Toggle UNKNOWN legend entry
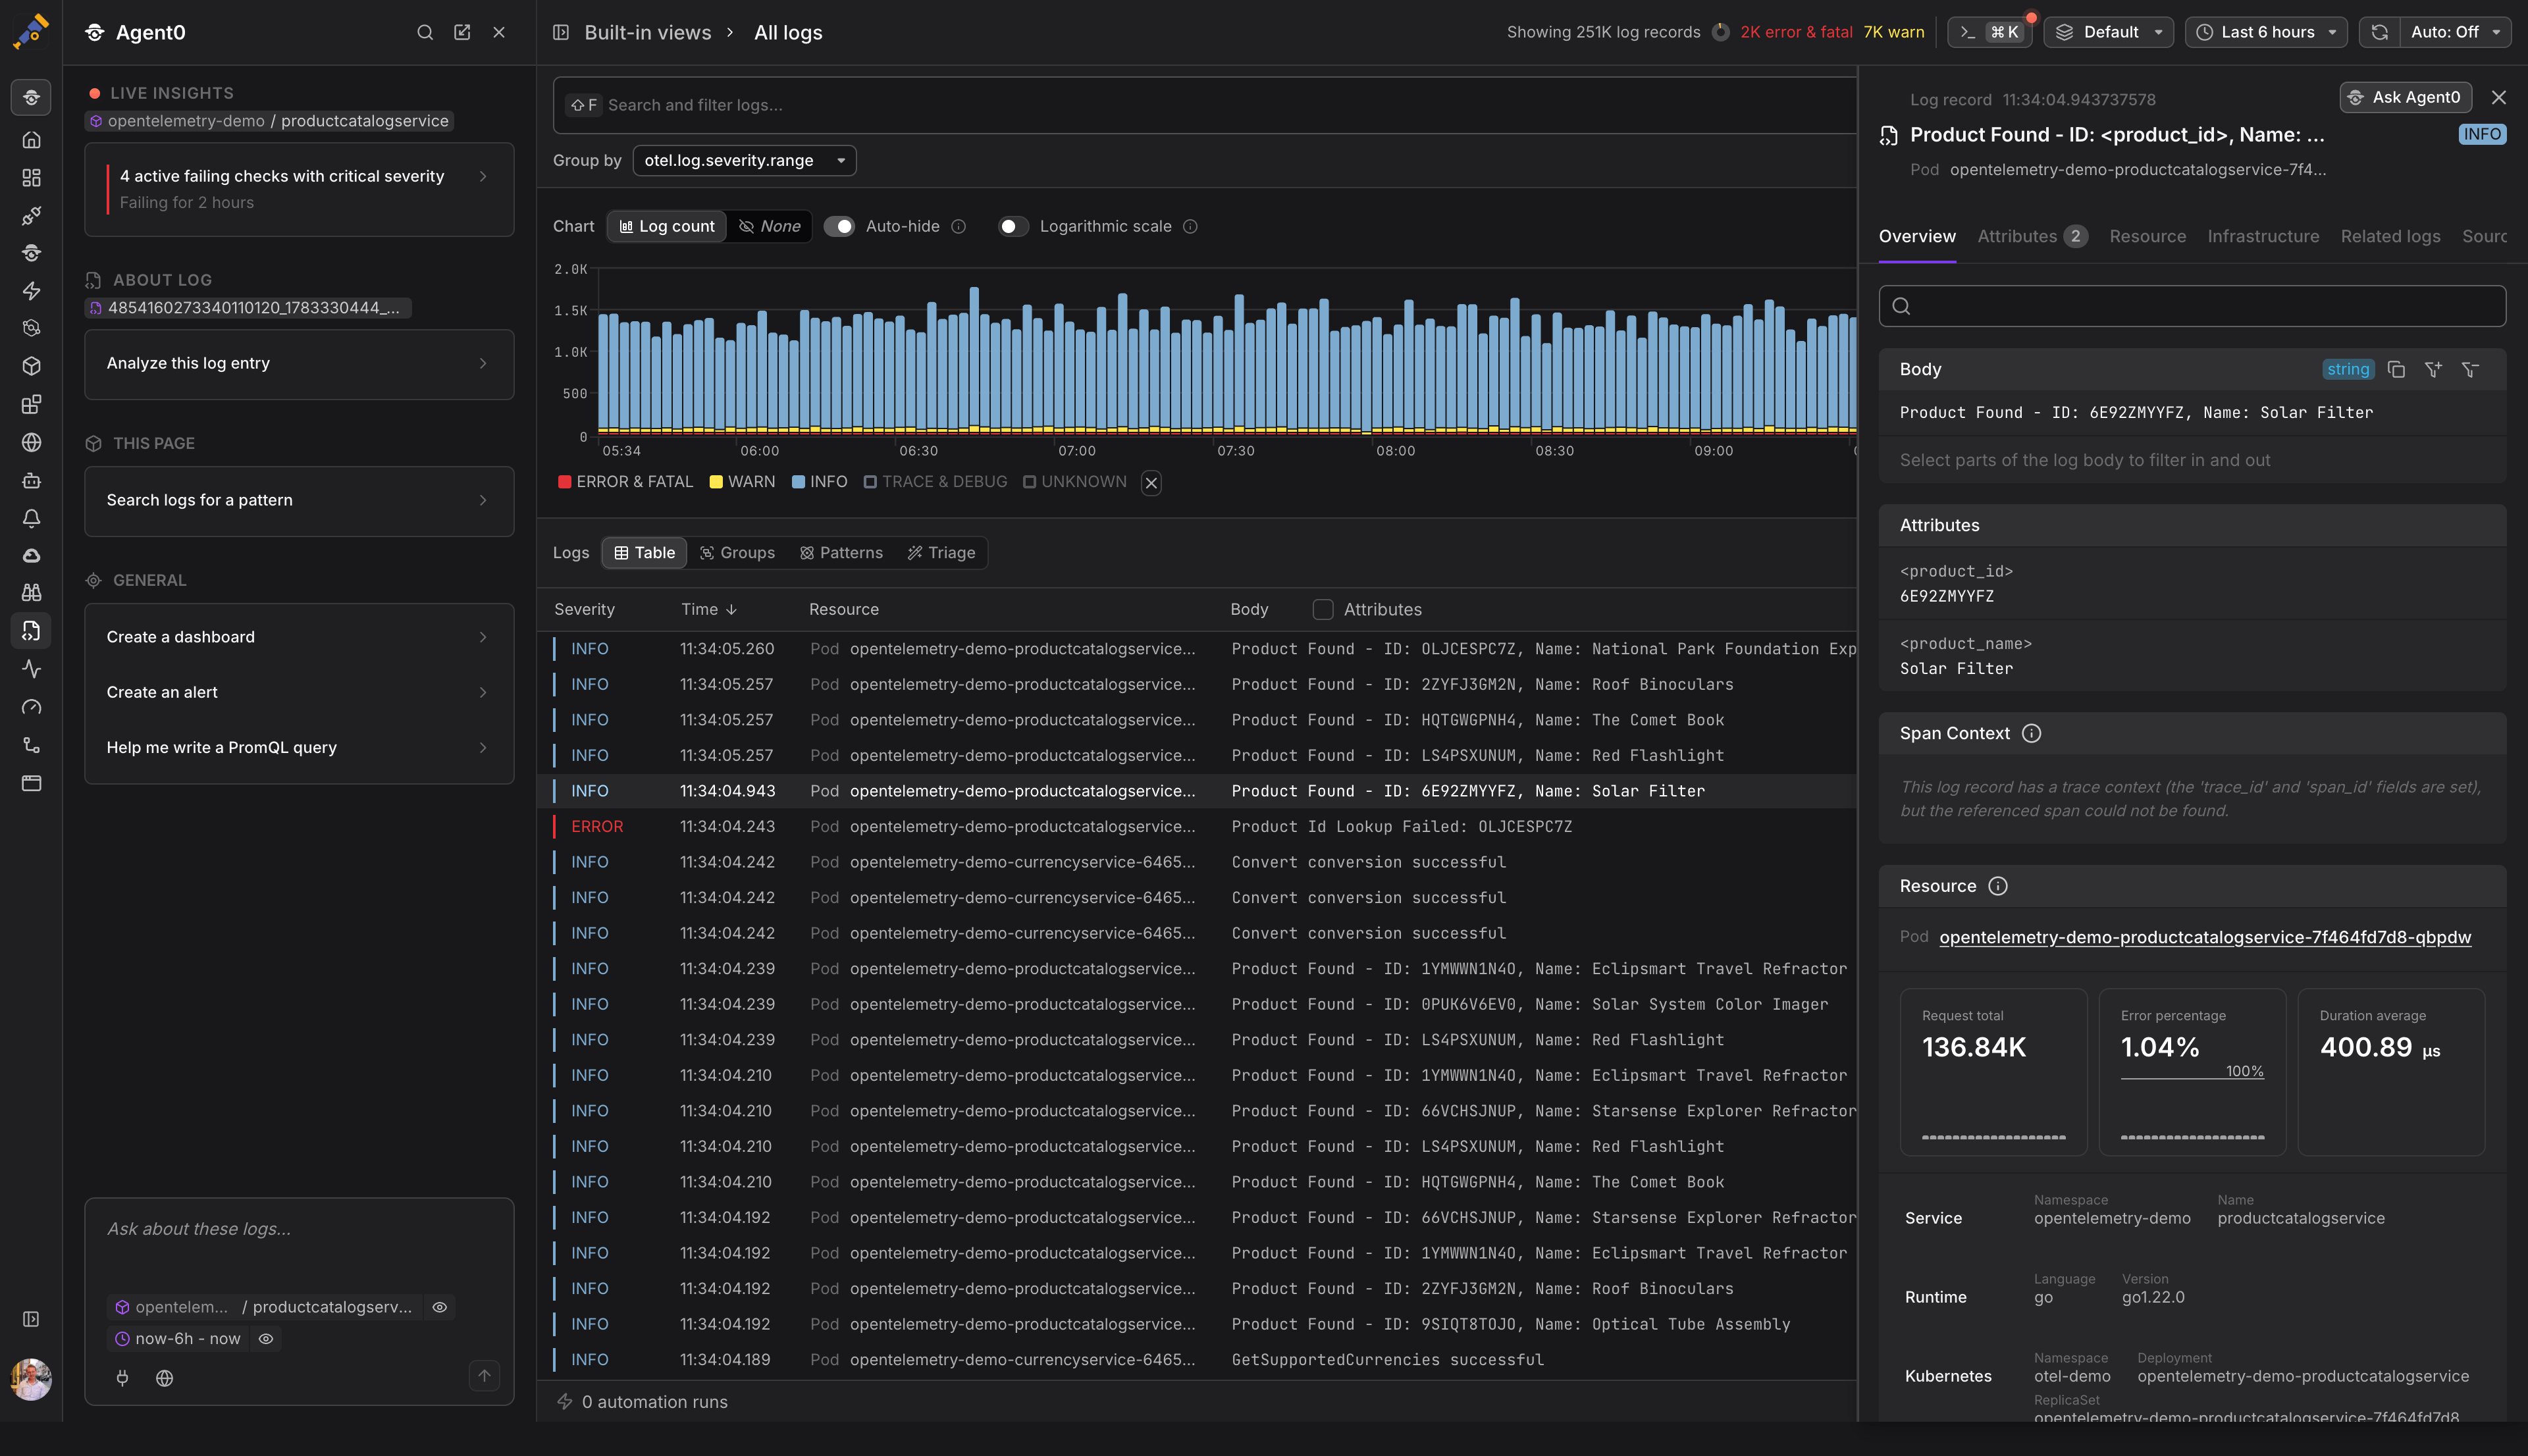Screen dimensions: 2528x1456 [1075, 482]
